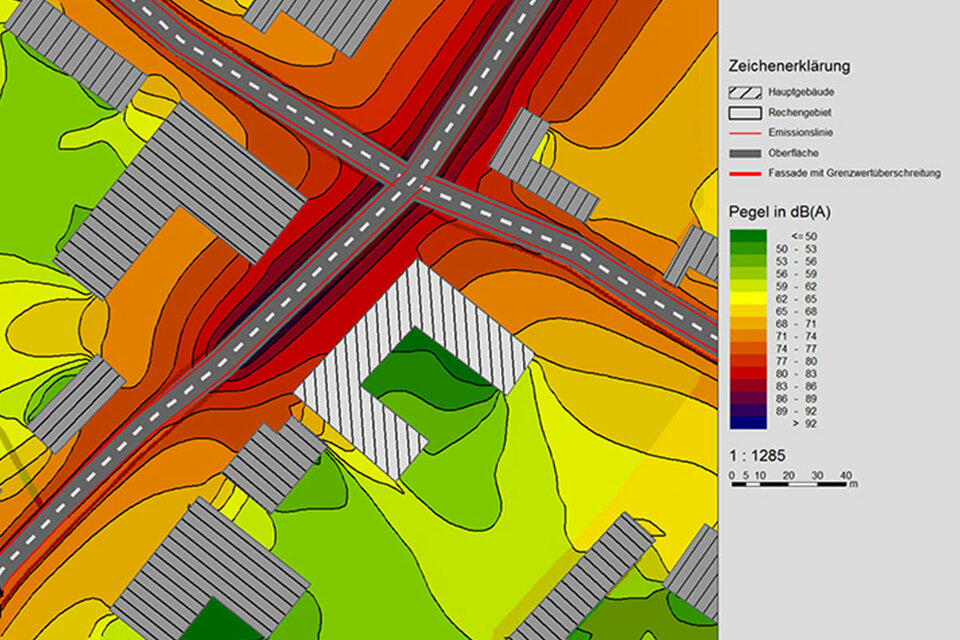The image size is (960, 640).
Task: Select the dark blue > 92 color swatch
Action: 748,421
